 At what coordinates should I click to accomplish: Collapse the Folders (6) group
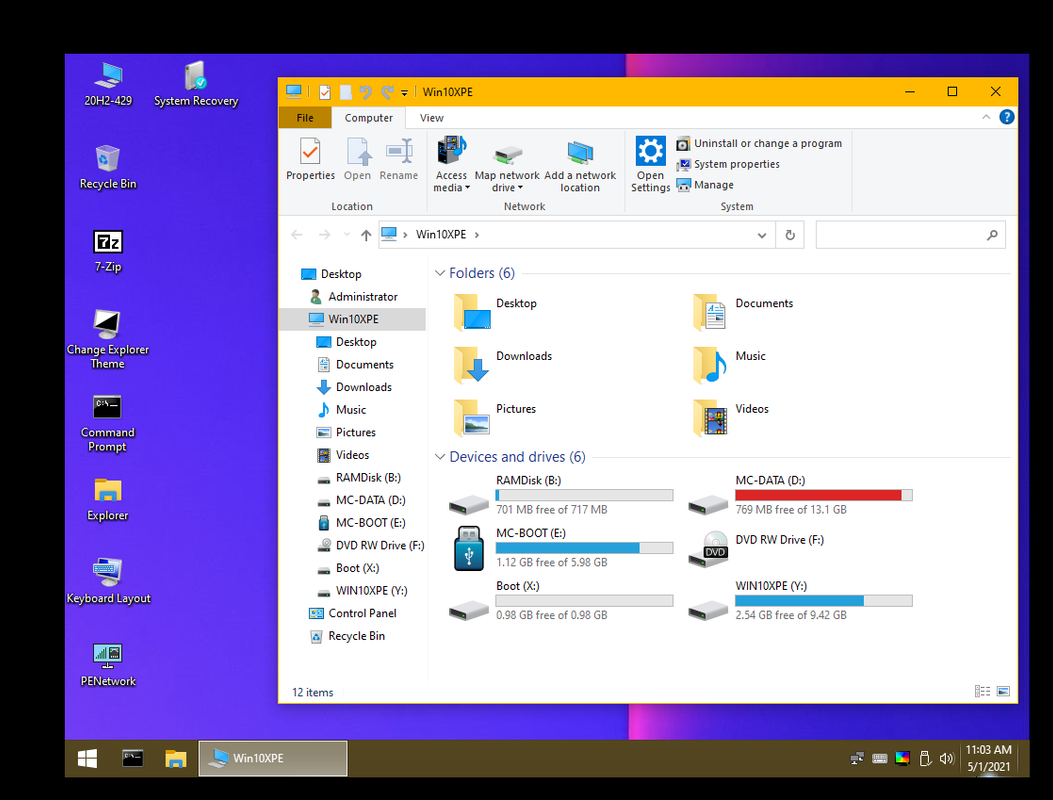click(x=440, y=273)
